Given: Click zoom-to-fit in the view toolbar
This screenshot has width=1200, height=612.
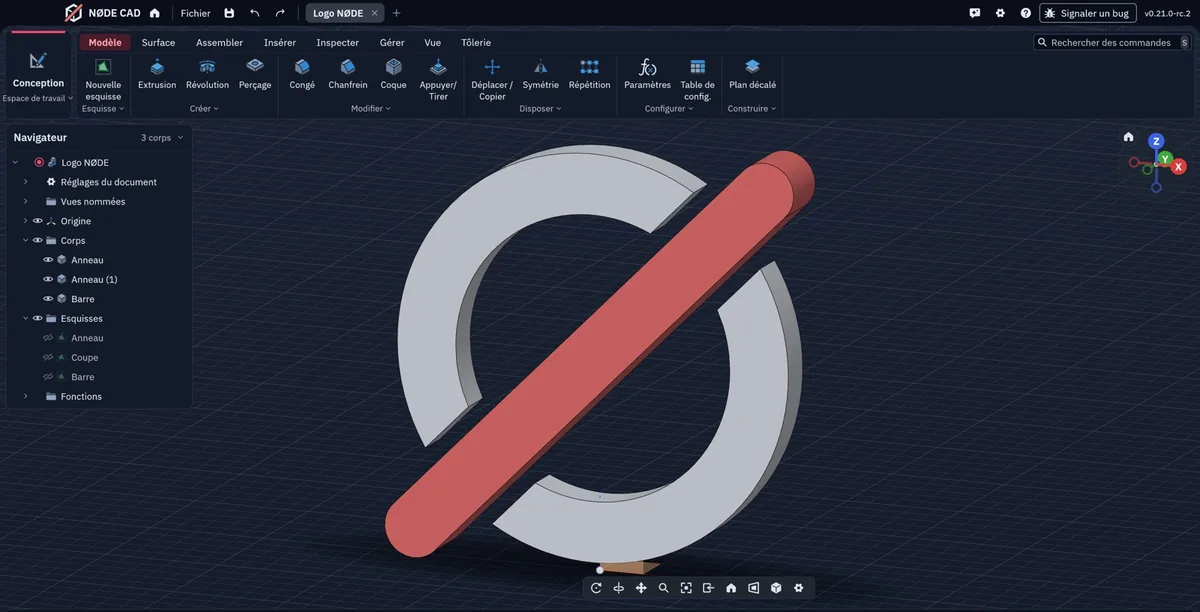Looking at the screenshot, I should coord(686,588).
